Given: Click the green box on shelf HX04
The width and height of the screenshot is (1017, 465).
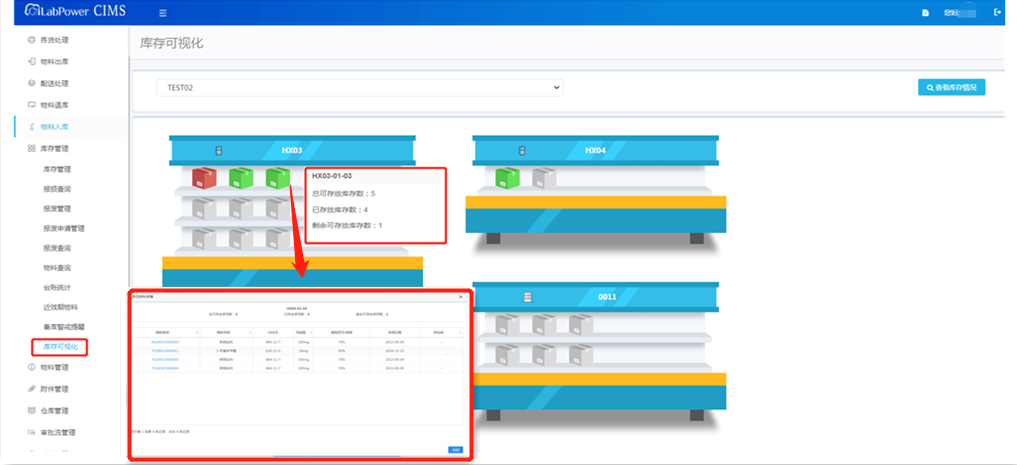Looking at the screenshot, I should (x=507, y=178).
